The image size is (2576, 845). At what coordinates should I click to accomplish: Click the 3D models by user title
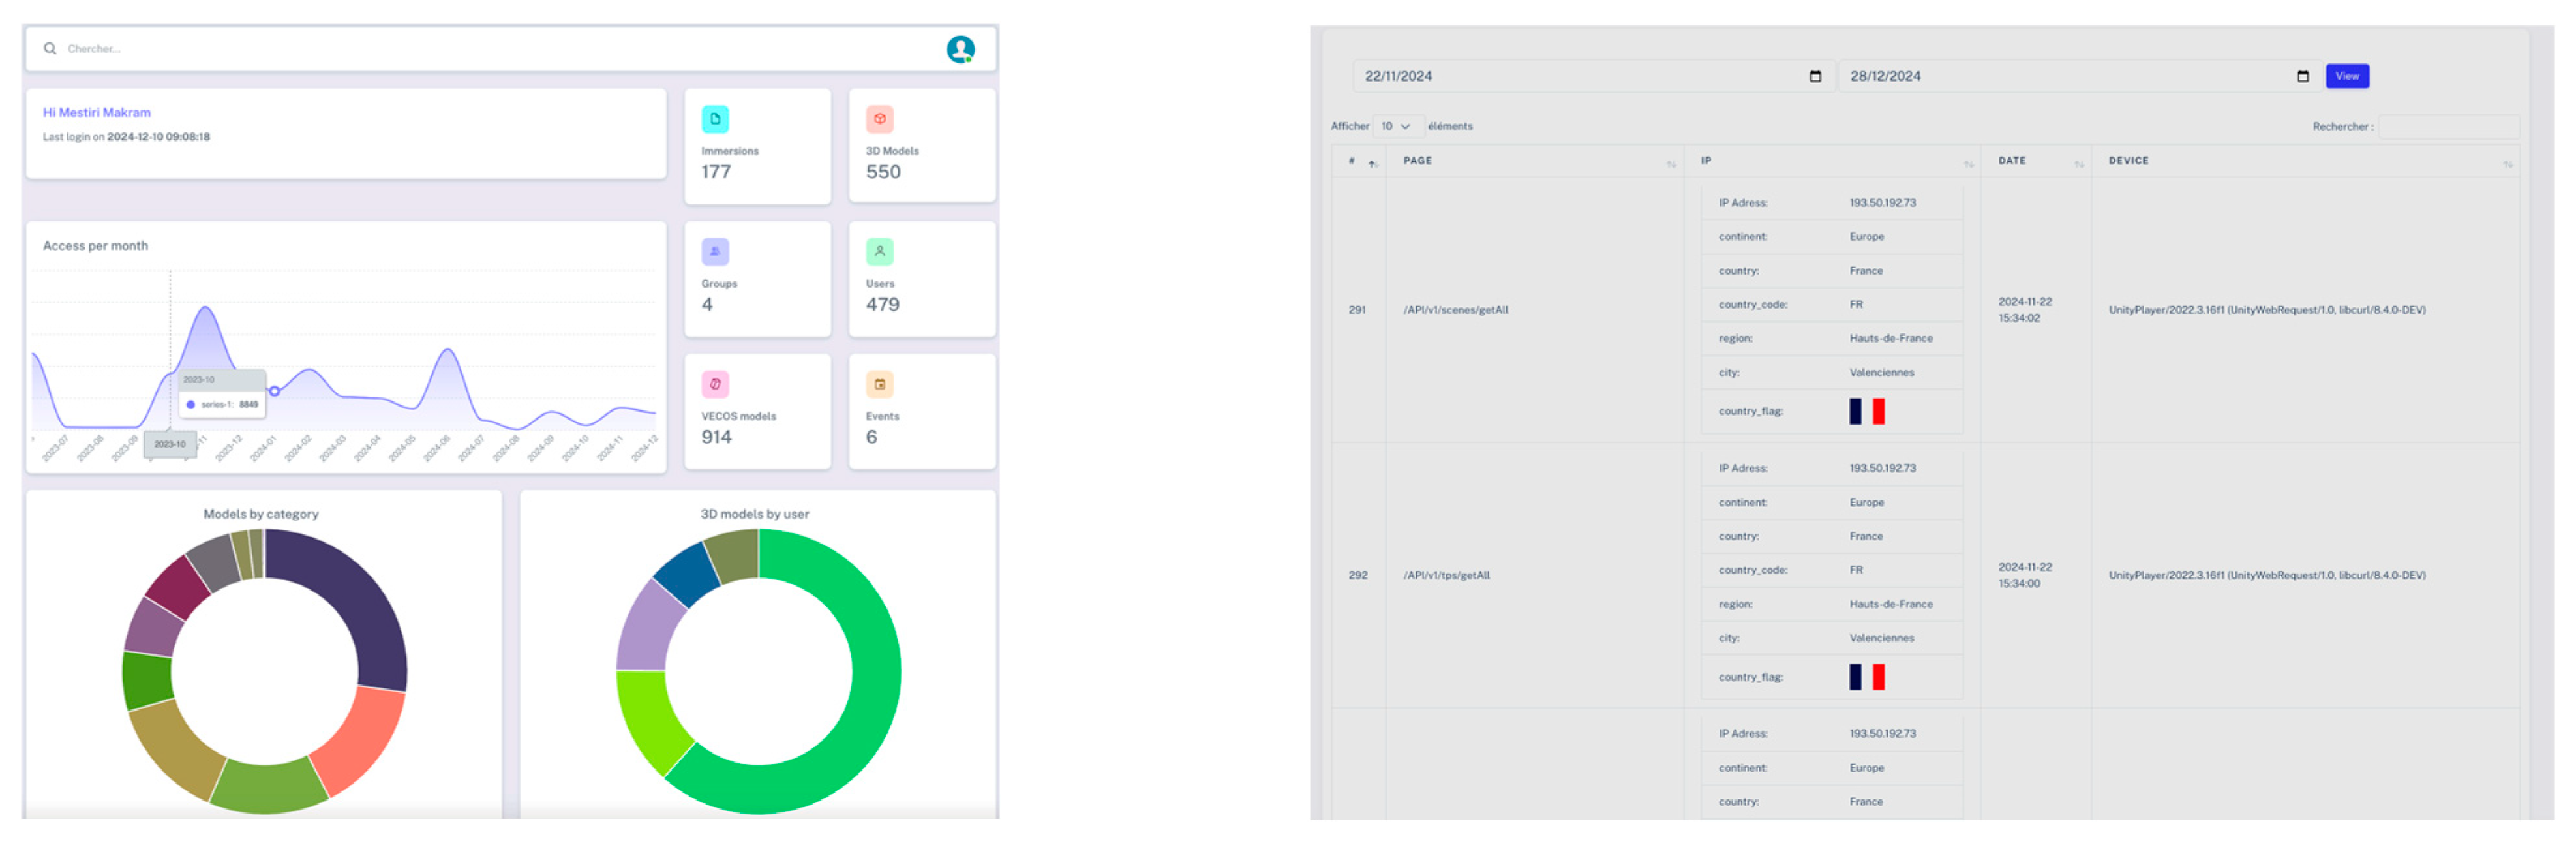[x=754, y=514]
